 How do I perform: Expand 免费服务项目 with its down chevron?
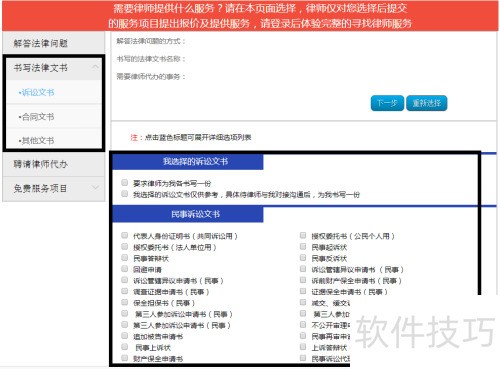(95, 188)
